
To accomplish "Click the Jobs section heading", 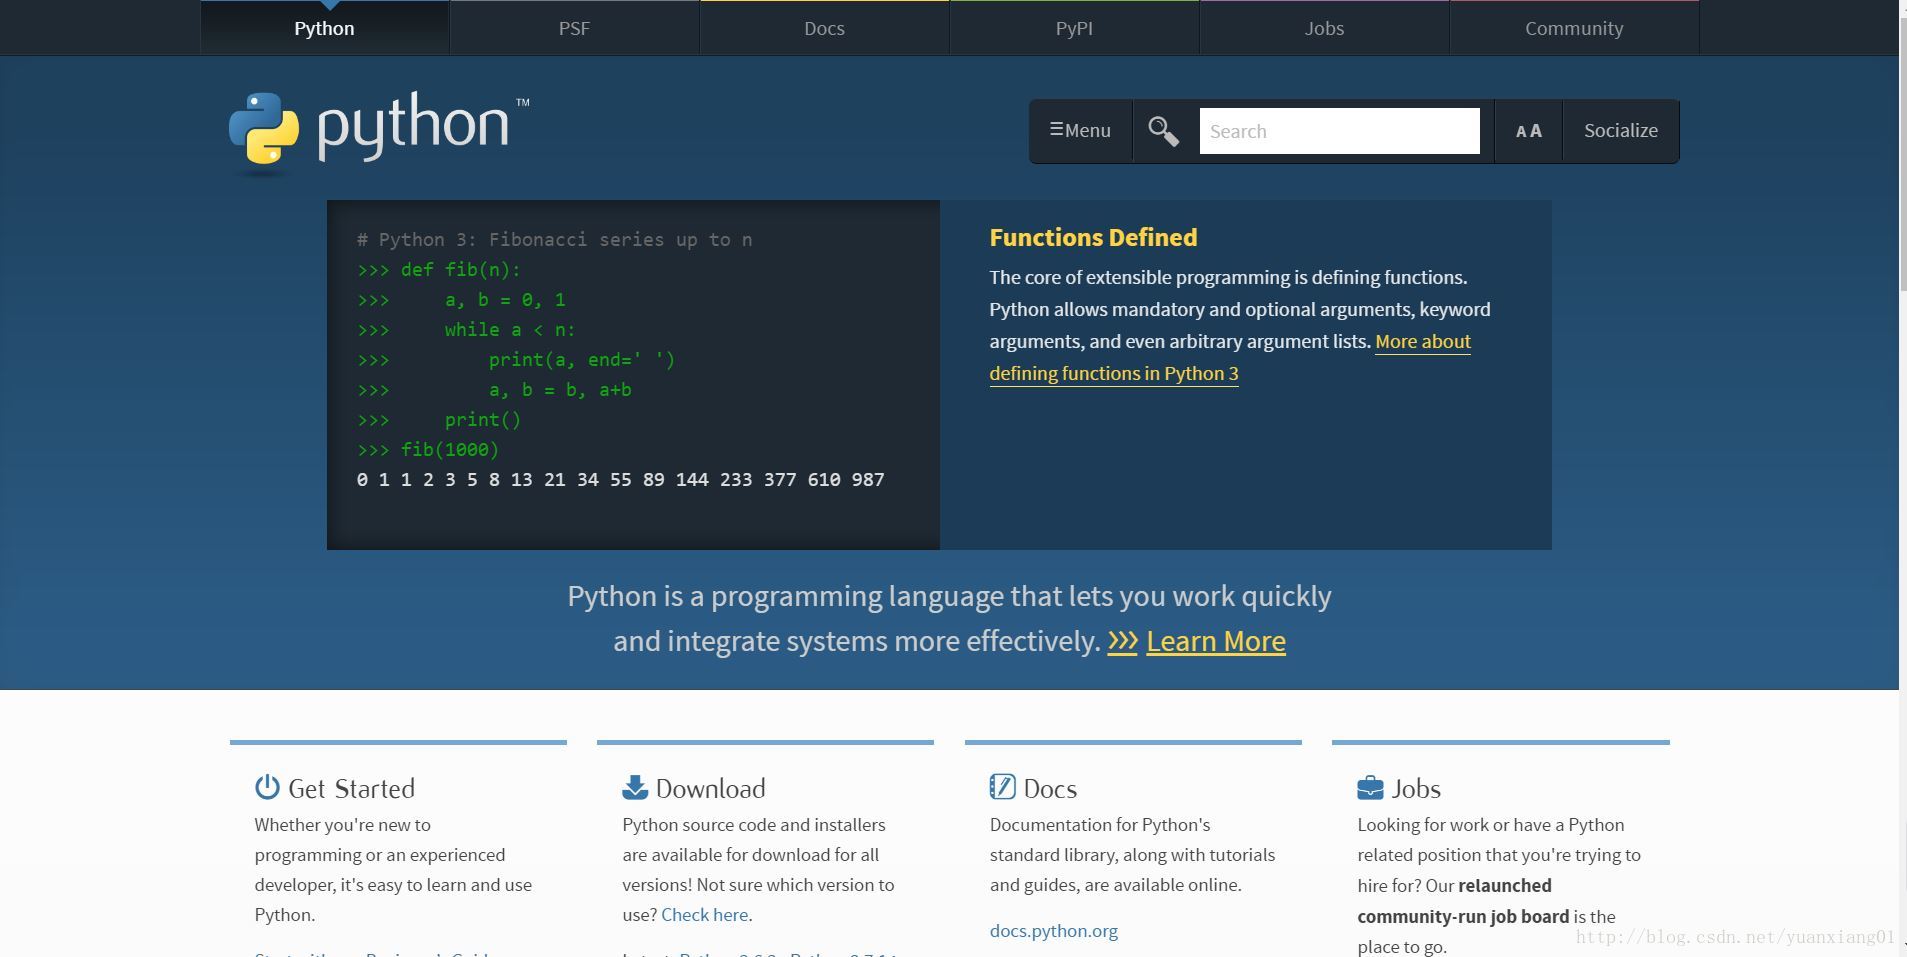I will coord(1416,789).
